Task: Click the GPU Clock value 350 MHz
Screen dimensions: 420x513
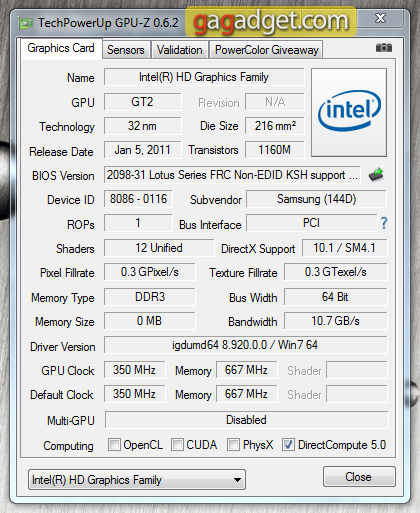Action: coord(135,370)
